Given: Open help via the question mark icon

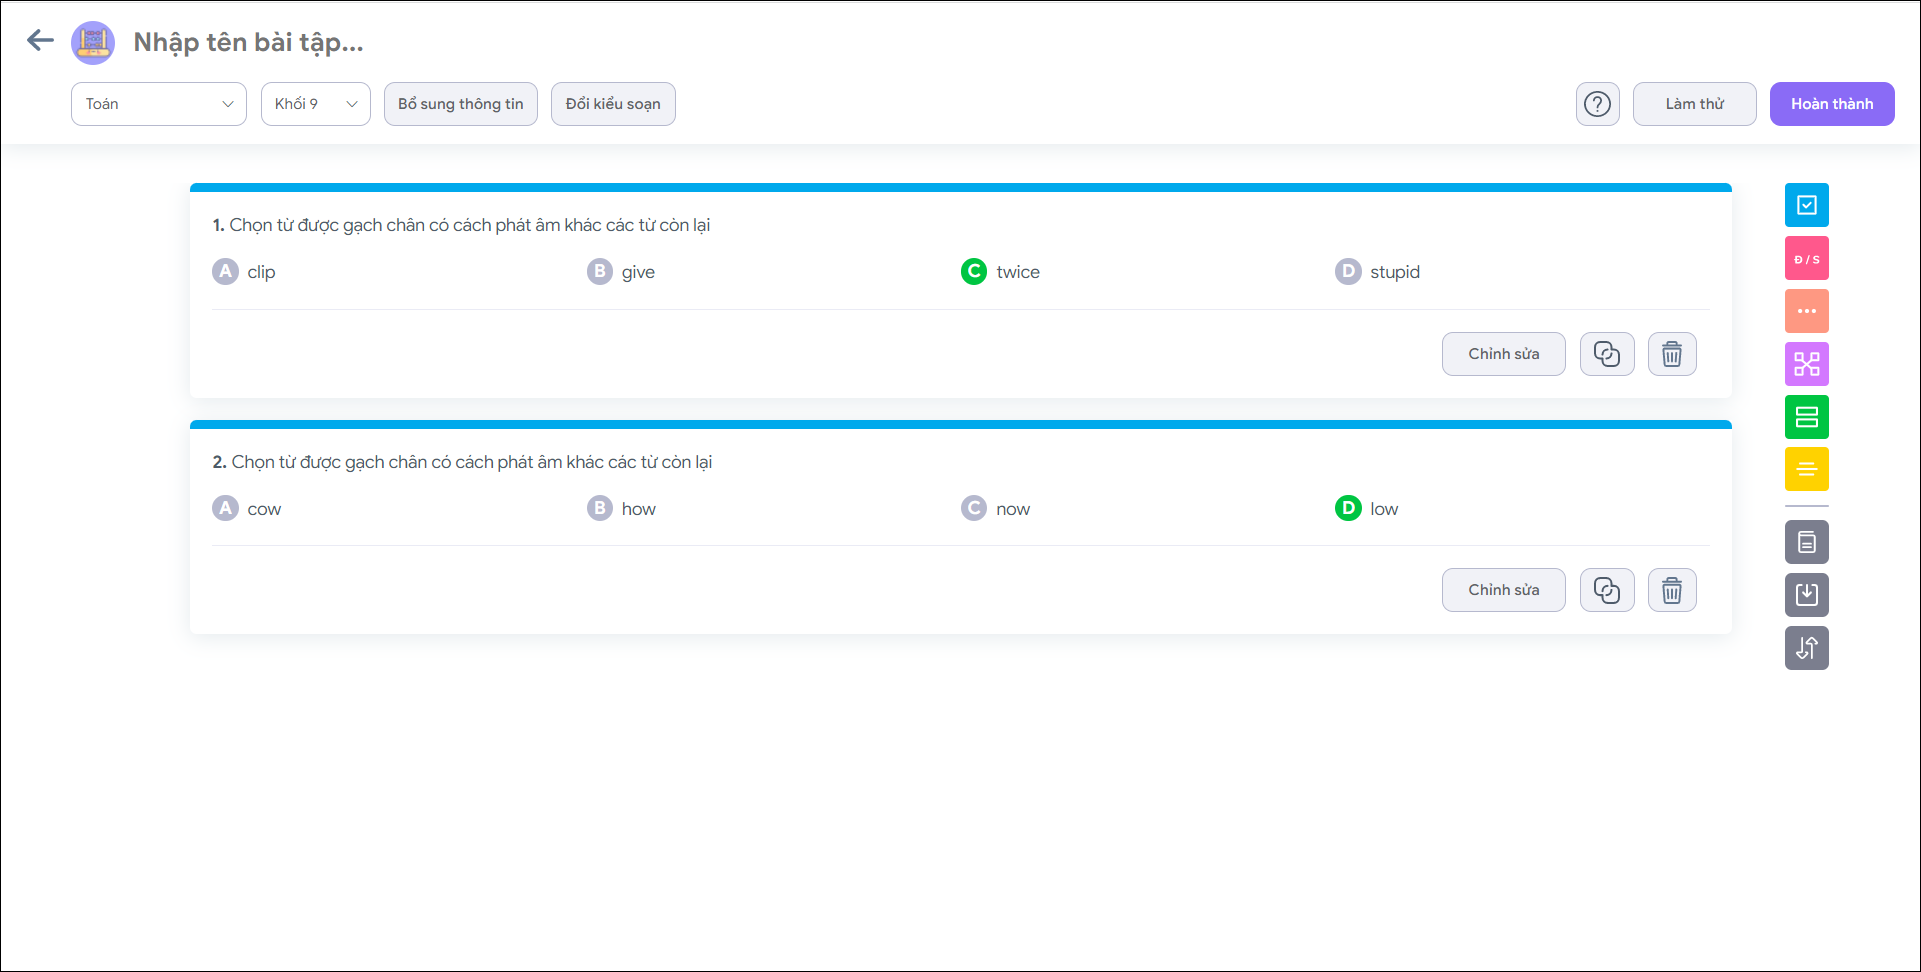Looking at the screenshot, I should (1597, 104).
